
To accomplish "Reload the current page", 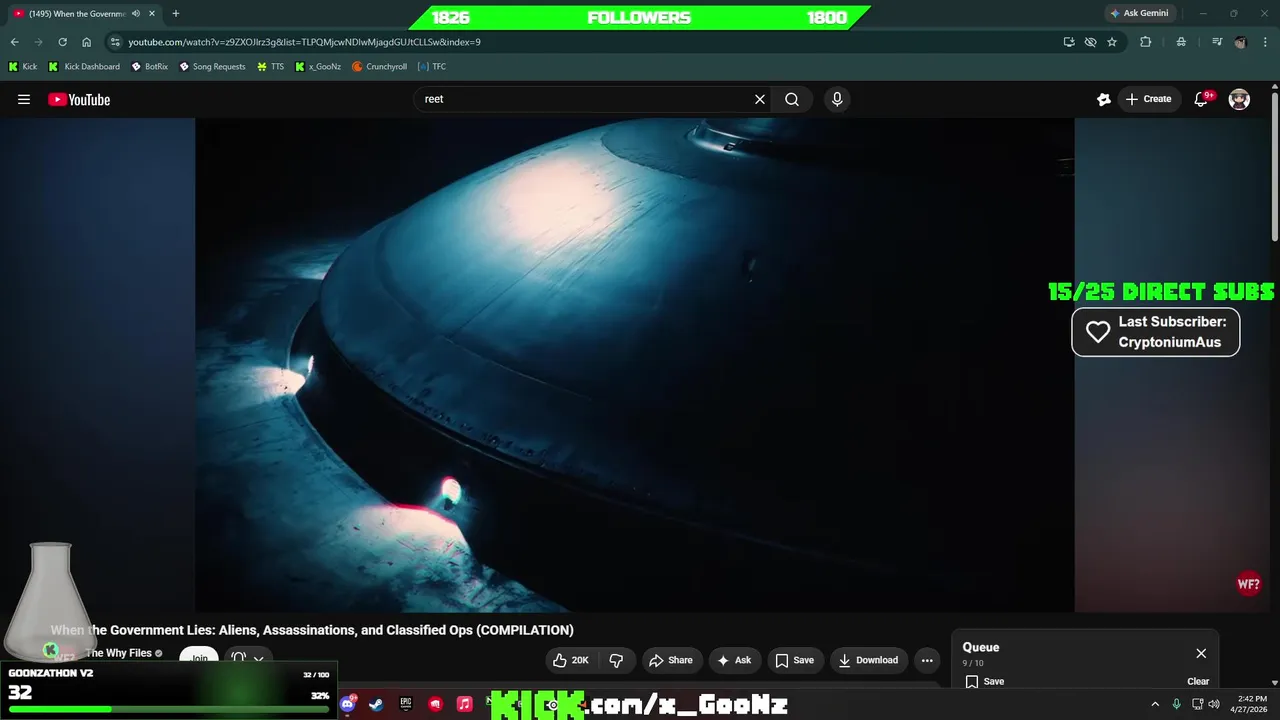I will [x=63, y=42].
